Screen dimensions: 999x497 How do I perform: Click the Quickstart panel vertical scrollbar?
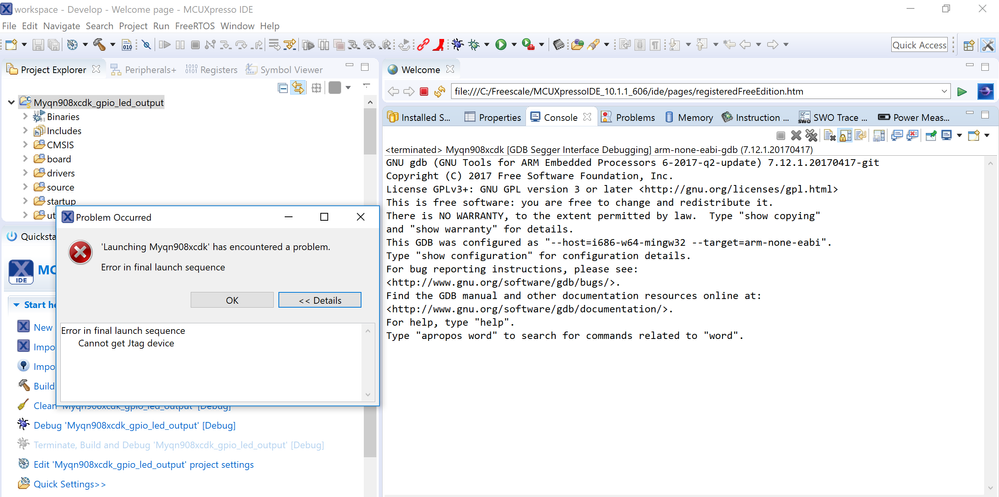370,433
